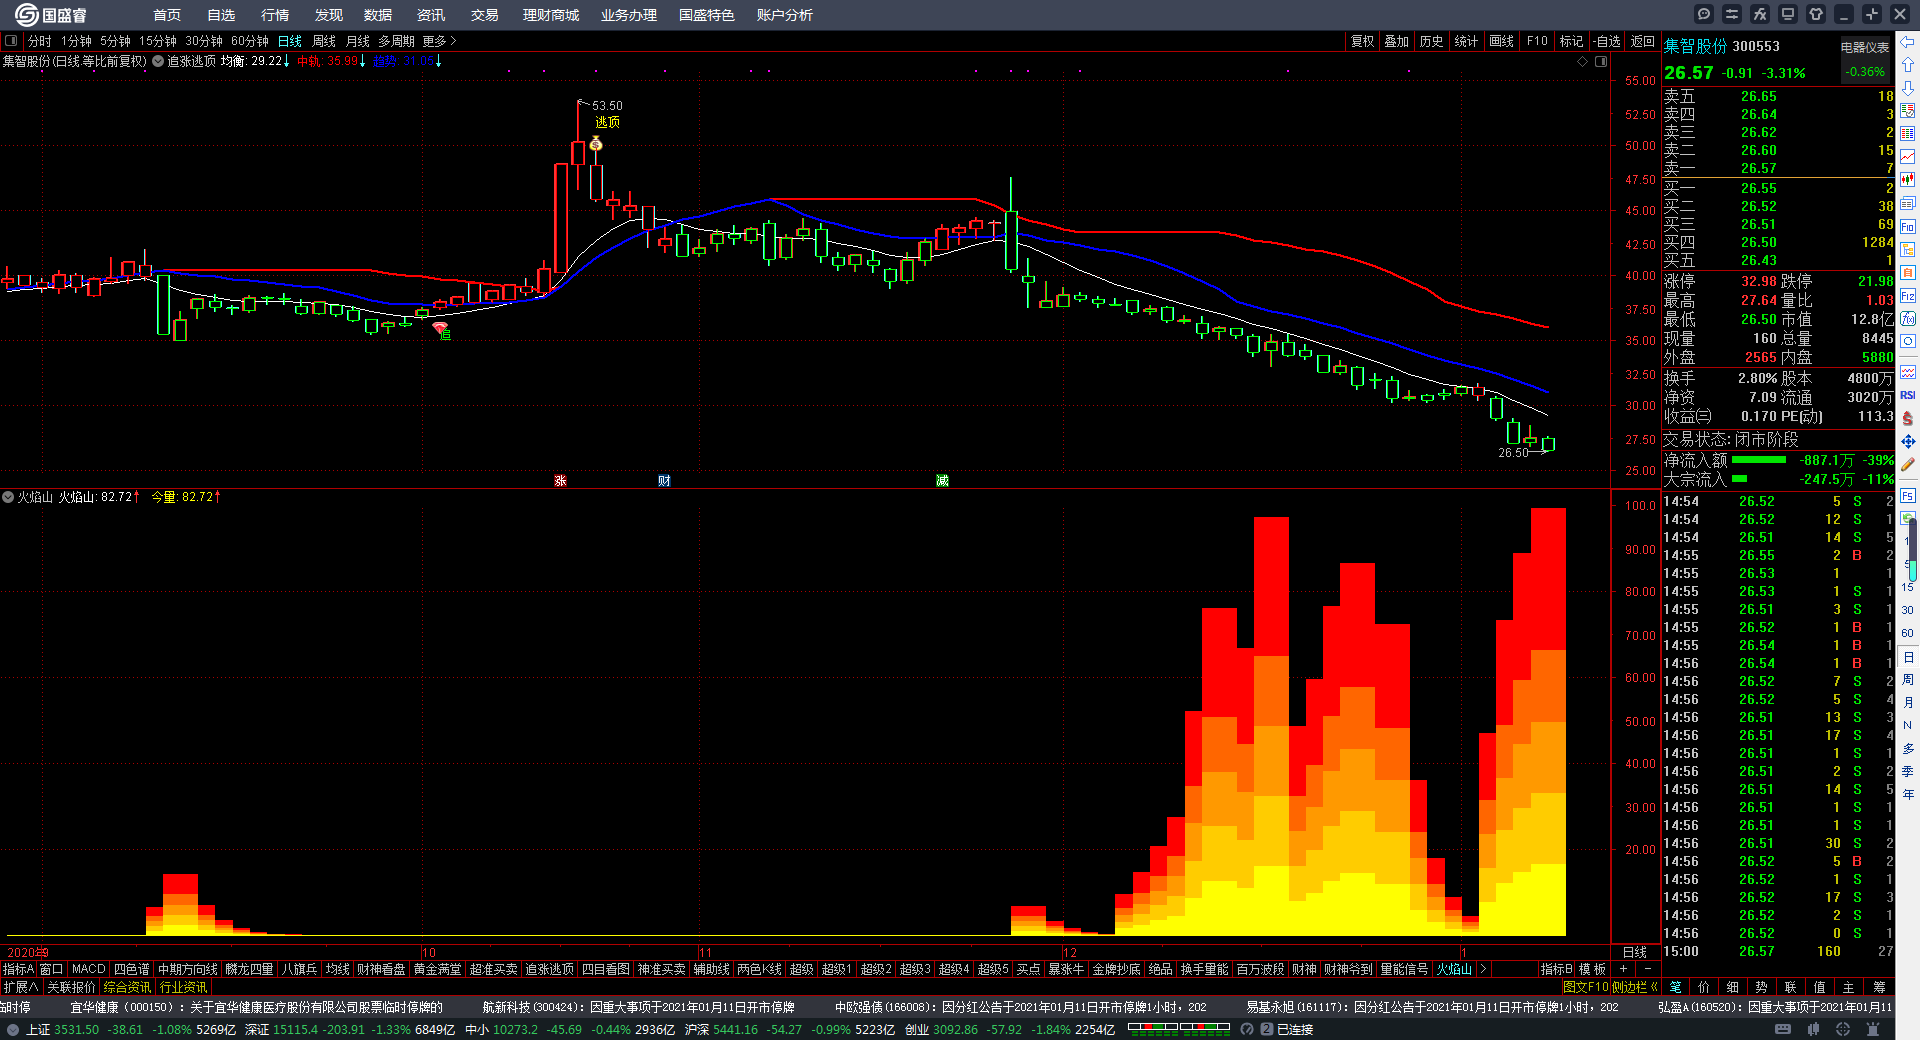Expand more indicator tabs with right arrow
The width and height of the screenshot is (1920, 1040).
[x=1483, y=969]
